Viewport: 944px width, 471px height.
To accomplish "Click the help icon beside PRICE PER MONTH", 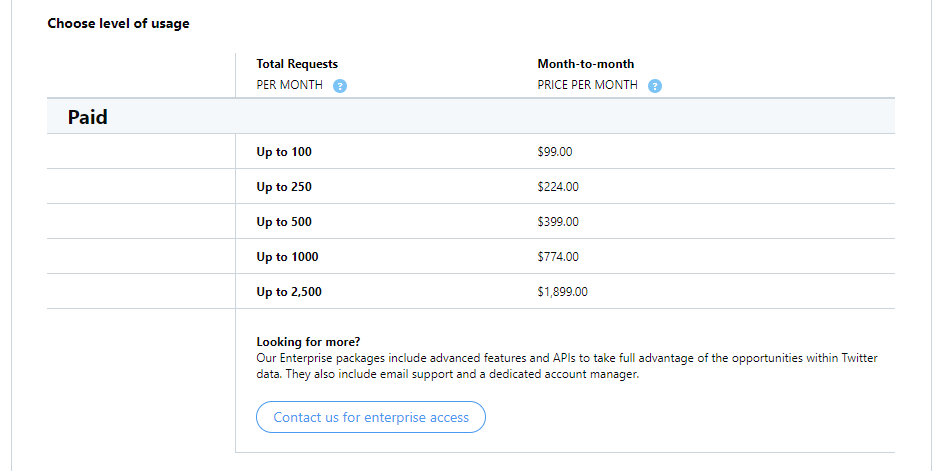I will pos(655,86).
